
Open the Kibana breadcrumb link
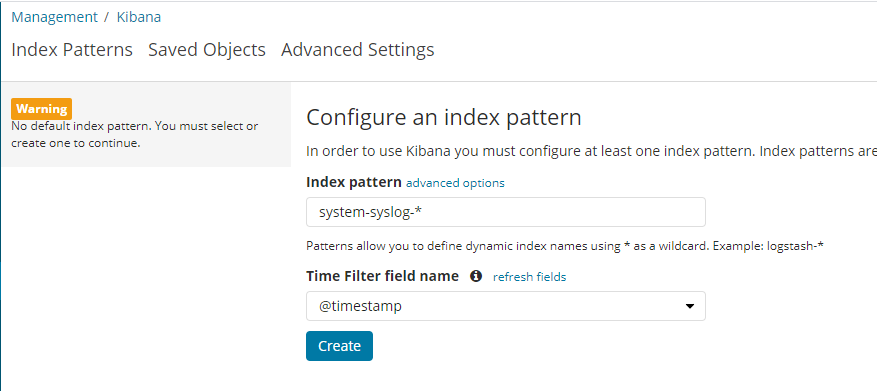point(139,17)
